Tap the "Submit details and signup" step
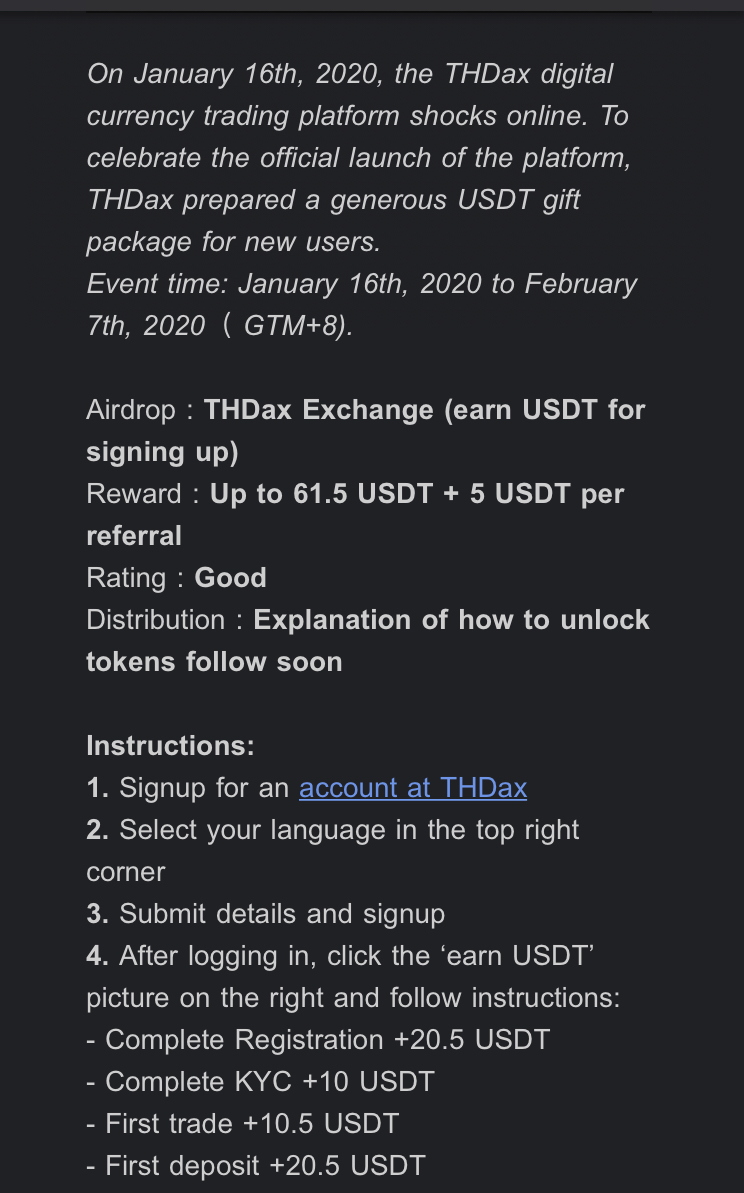The height and width of the screenshot is (1193, 744). [282, 914]
